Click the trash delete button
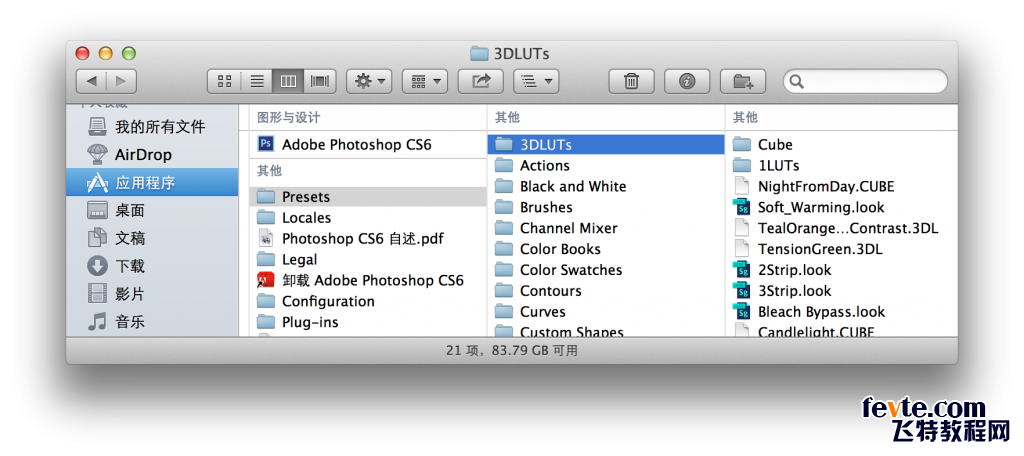Viewport: 1024px width, 456px height. (x=632, y=81)
